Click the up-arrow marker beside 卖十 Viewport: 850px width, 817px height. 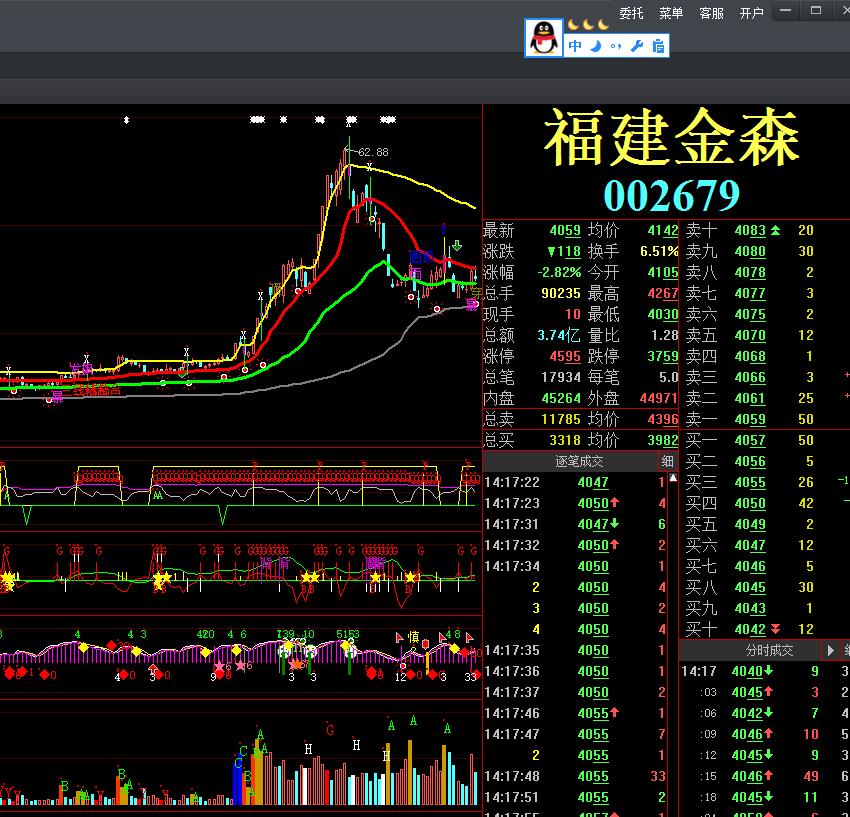776,230
